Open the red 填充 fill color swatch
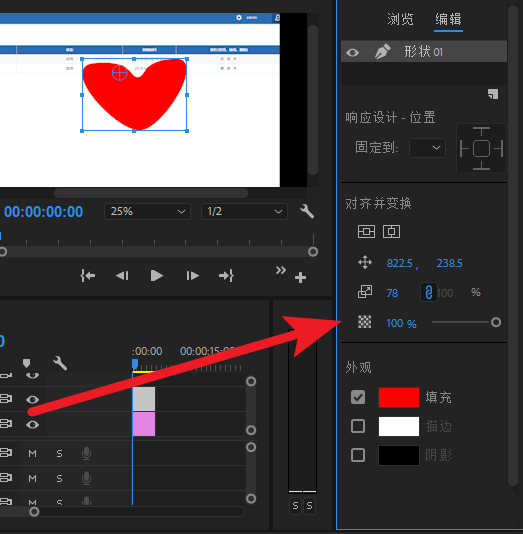The image size is (523, 534). (x=399, y=397)
